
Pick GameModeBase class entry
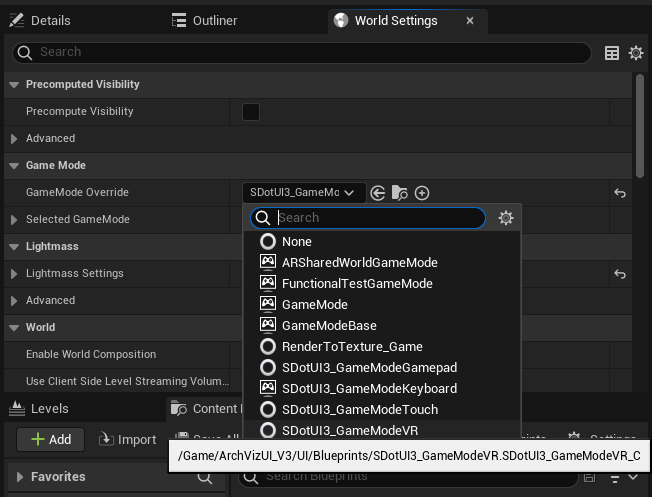(x=381, y=326)
